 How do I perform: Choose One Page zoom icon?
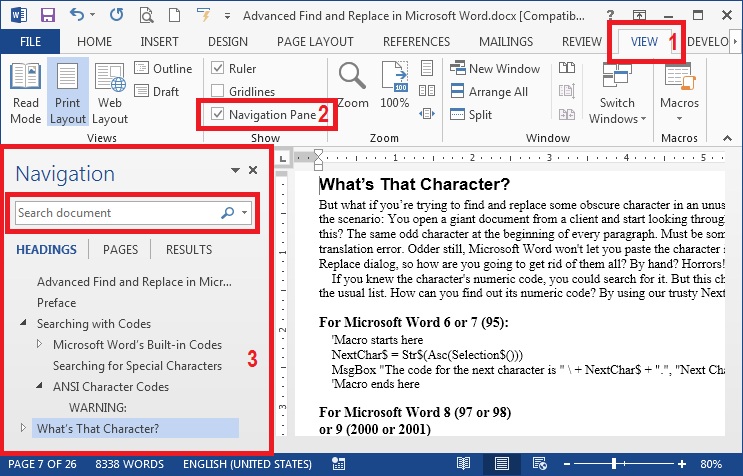click(427, 68)
